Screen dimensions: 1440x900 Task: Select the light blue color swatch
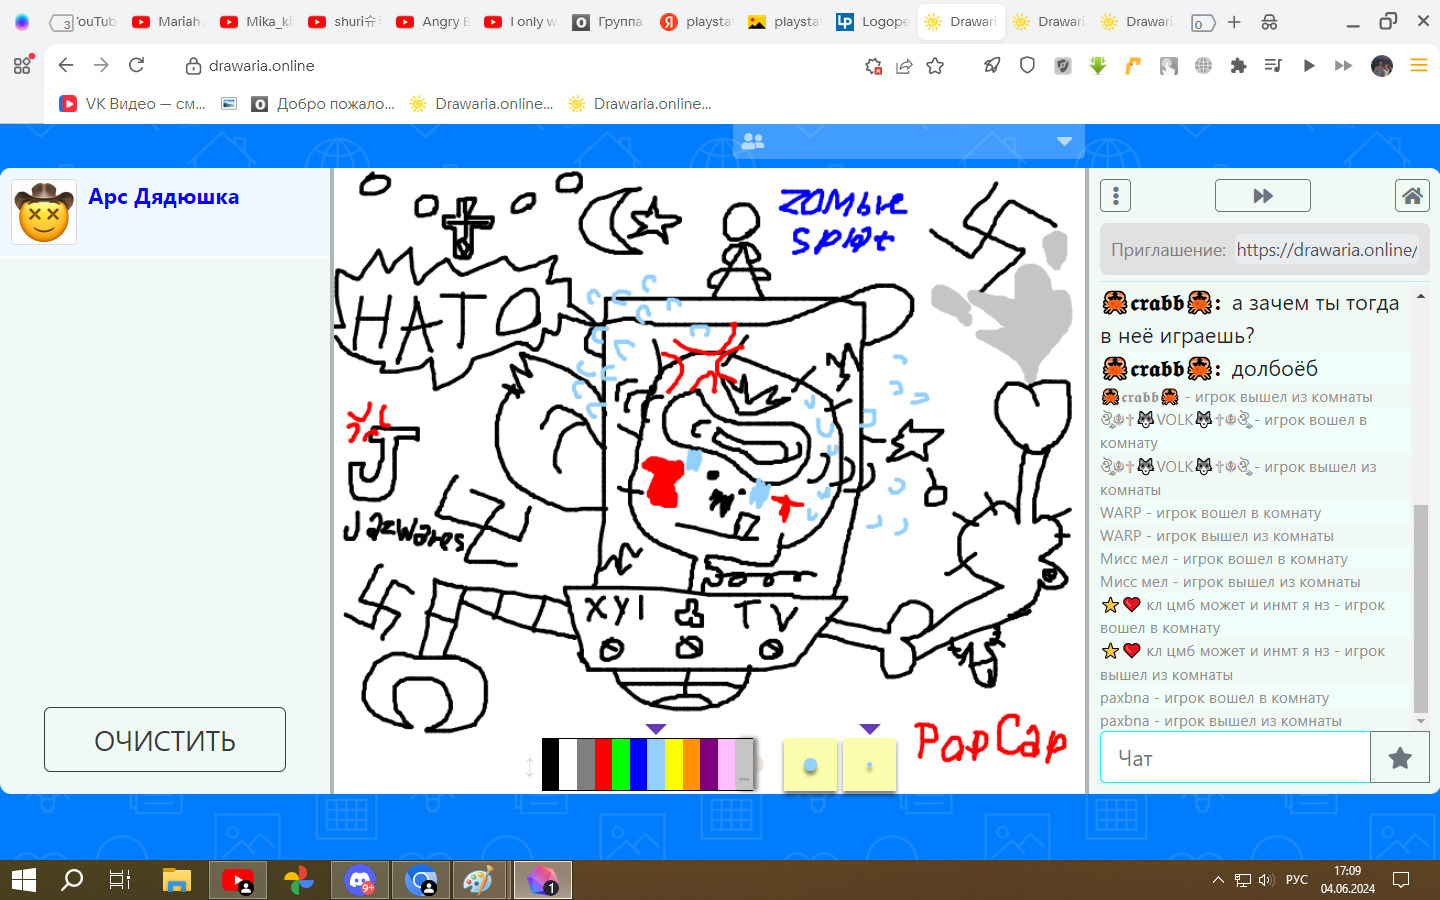(656, 764)
